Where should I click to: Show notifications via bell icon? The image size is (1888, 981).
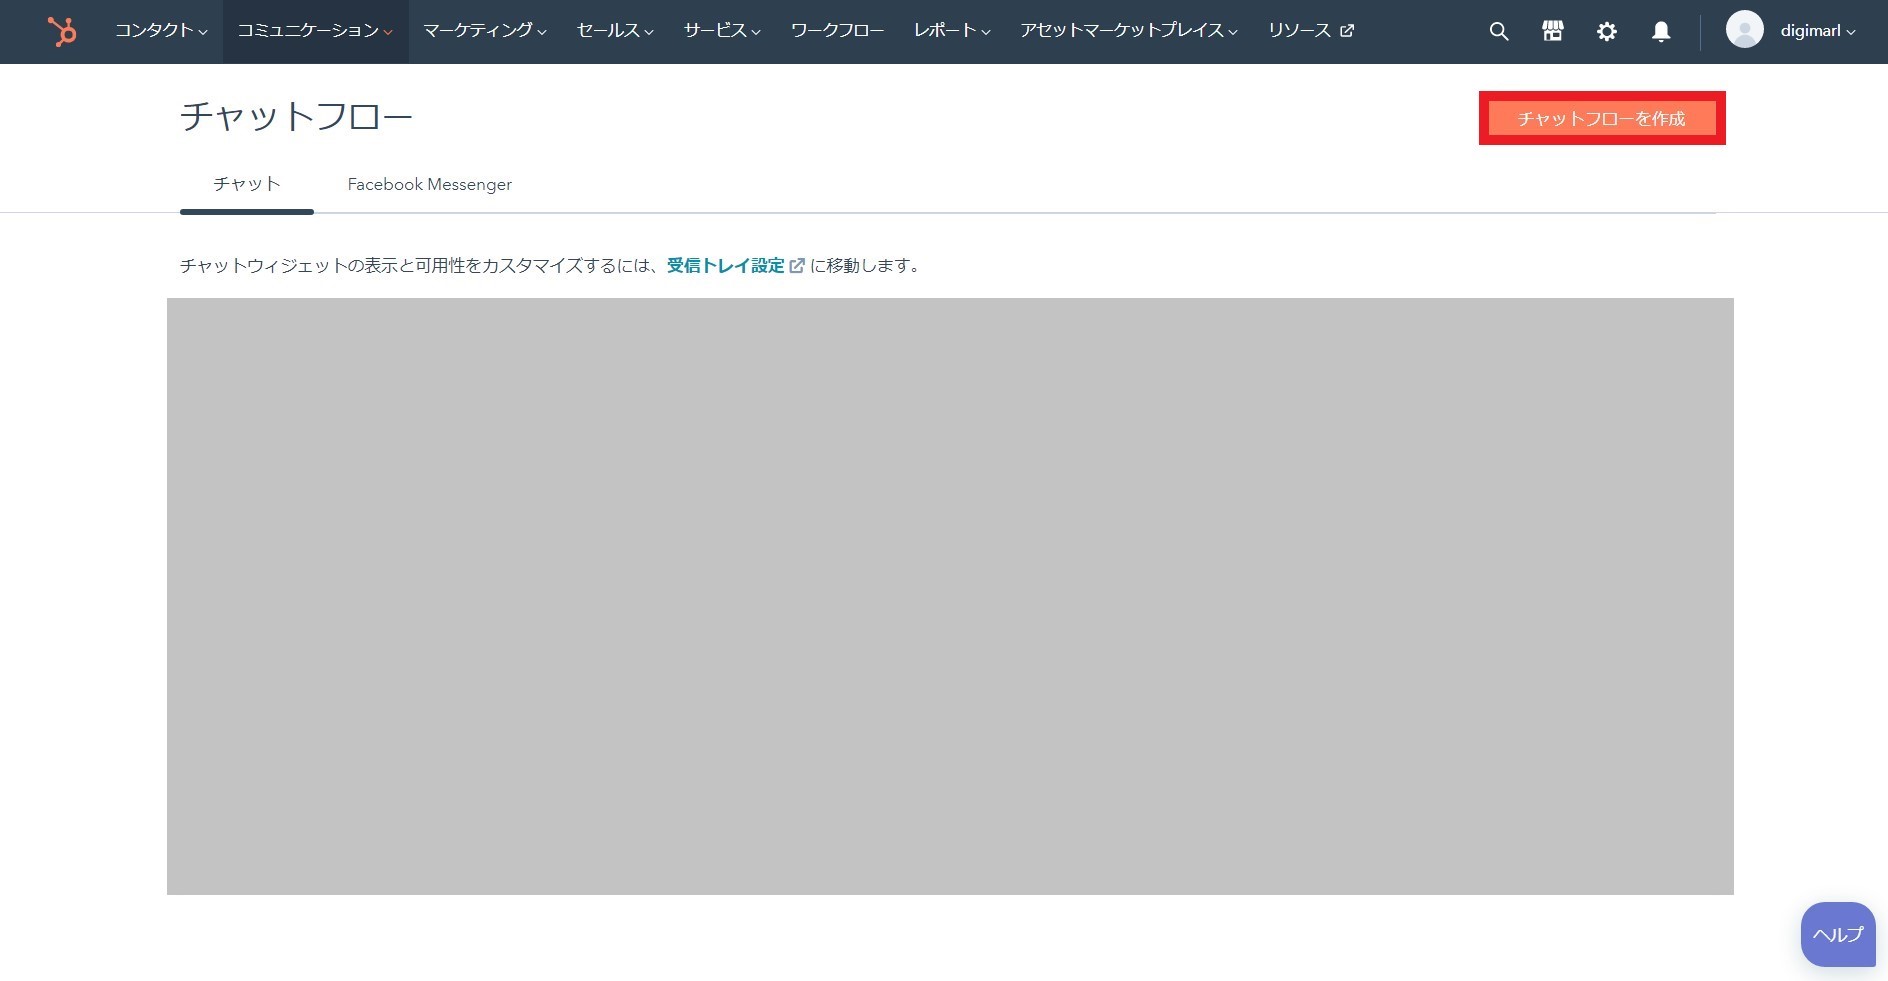tap(1660, 31)
